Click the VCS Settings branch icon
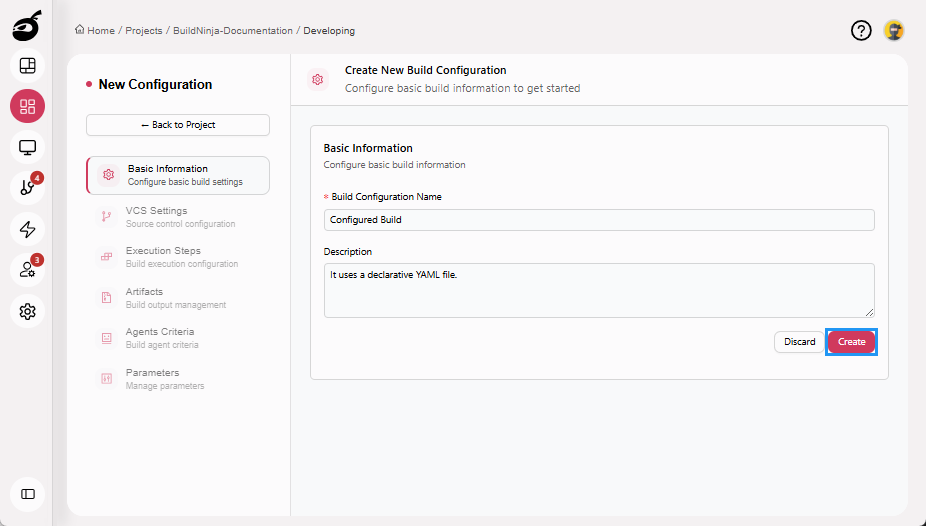926x526 pixels. 106,217
